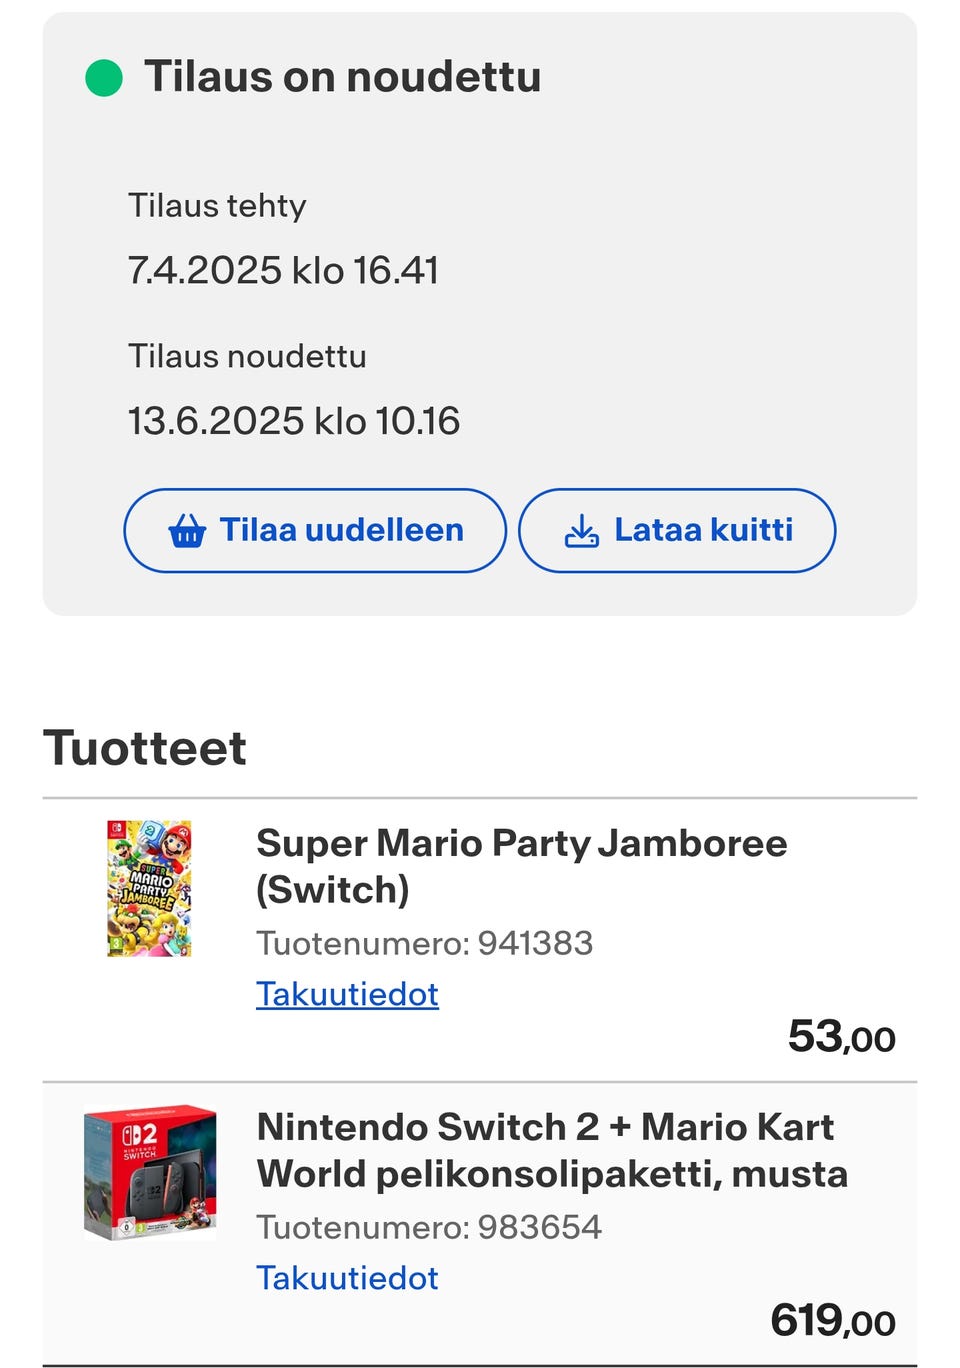Click the pickup date 13.6.2025 klo 10.16

[294, 421]
